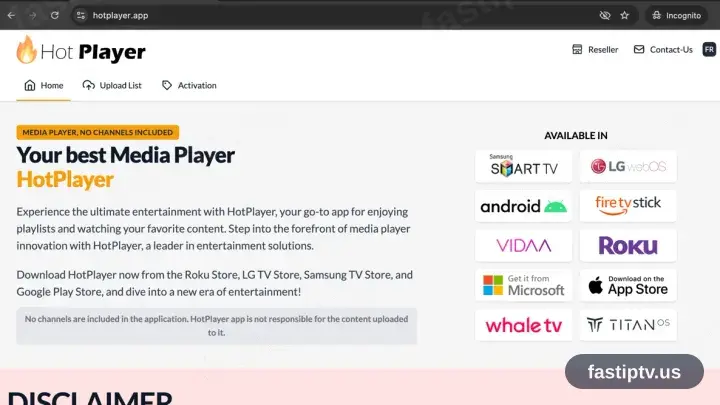Open the Activation tab

click(x=189, y=85)
